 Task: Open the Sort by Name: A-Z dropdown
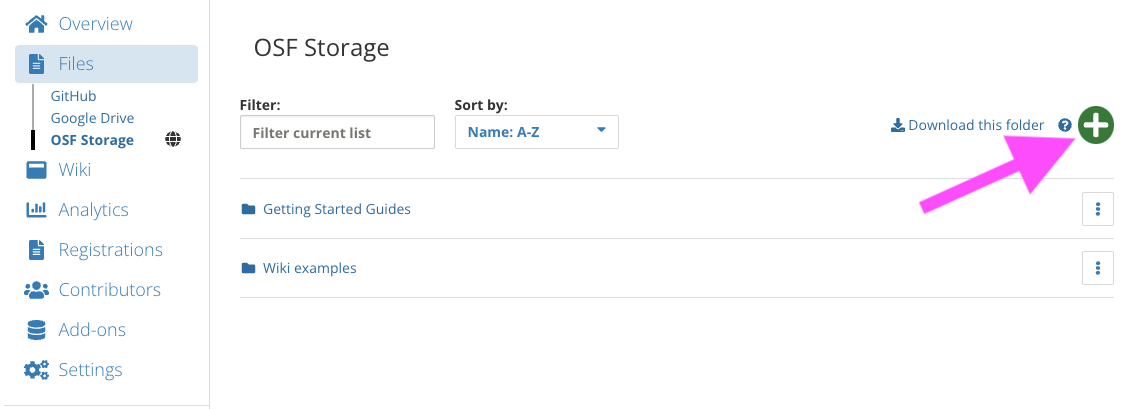point(536,132)
